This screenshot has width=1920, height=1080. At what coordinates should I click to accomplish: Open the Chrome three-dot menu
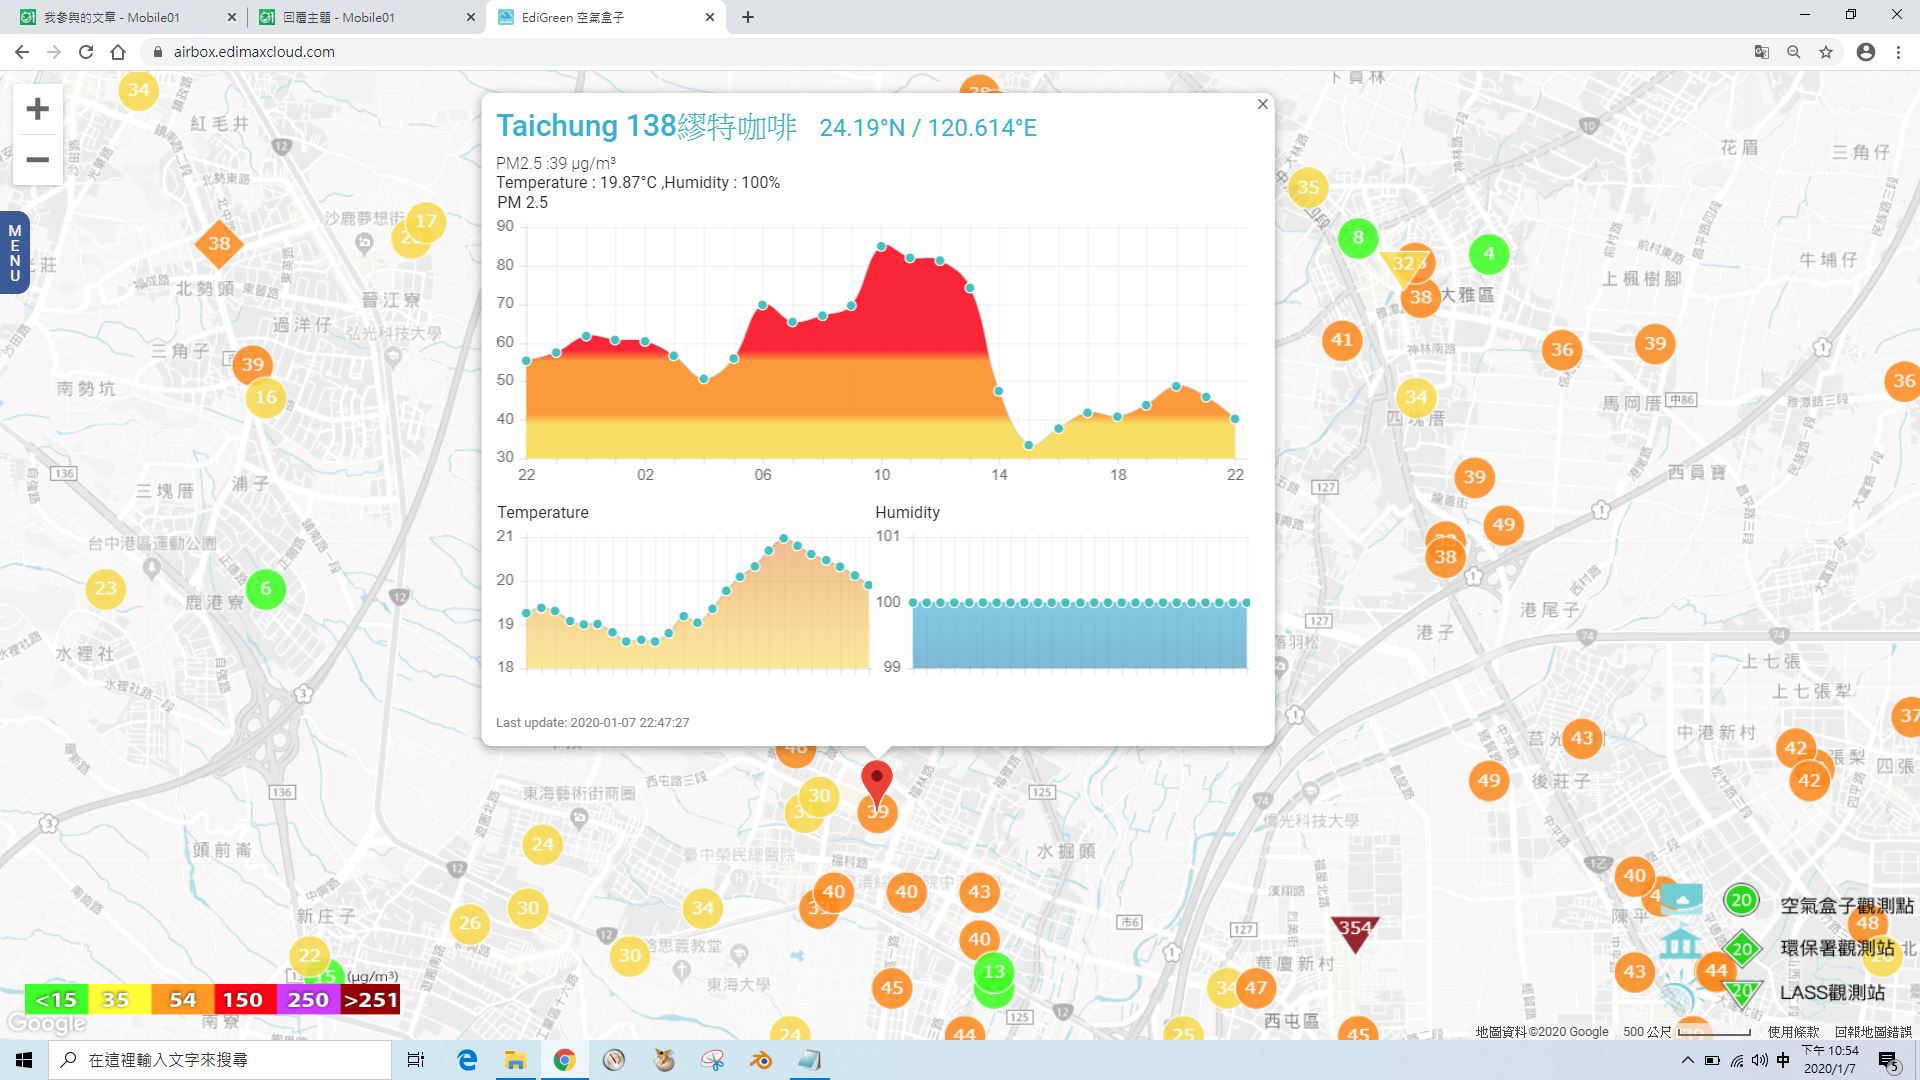coord(1898,52)
